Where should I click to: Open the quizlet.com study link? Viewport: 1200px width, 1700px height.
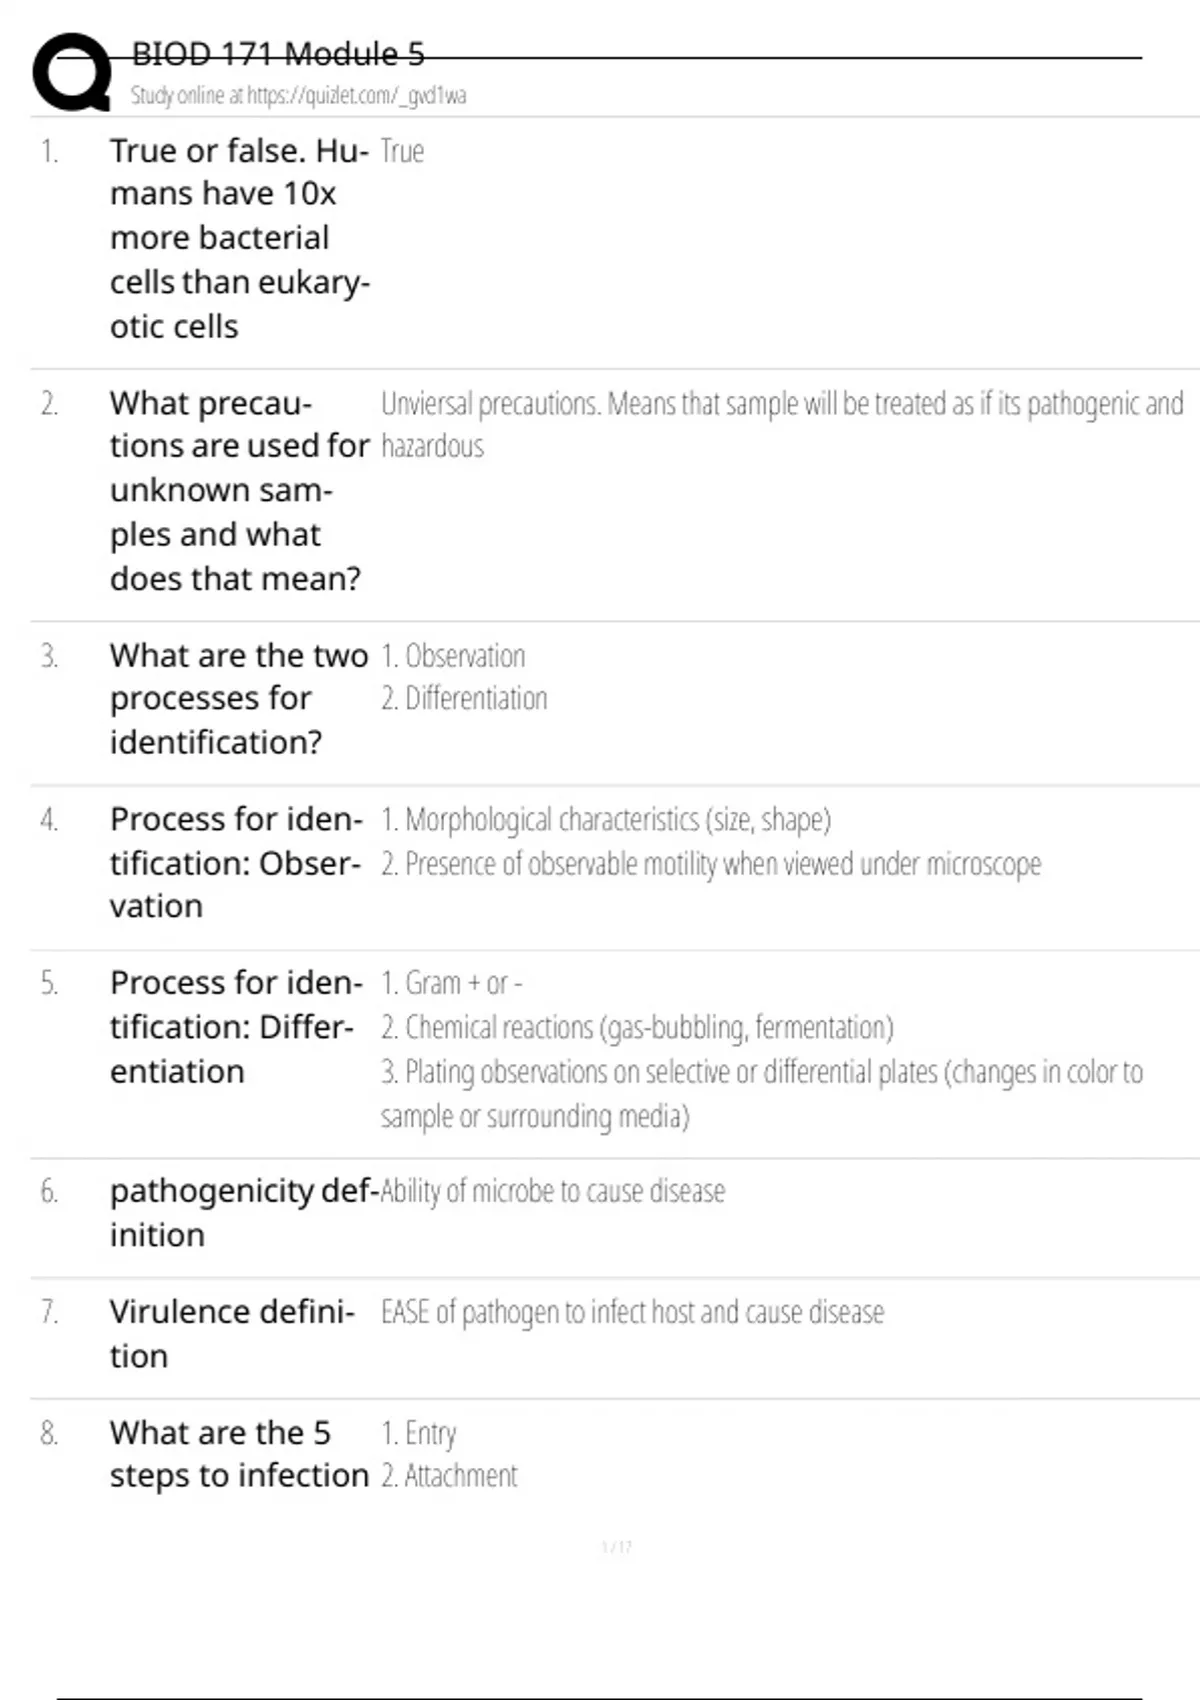(298, 96)
